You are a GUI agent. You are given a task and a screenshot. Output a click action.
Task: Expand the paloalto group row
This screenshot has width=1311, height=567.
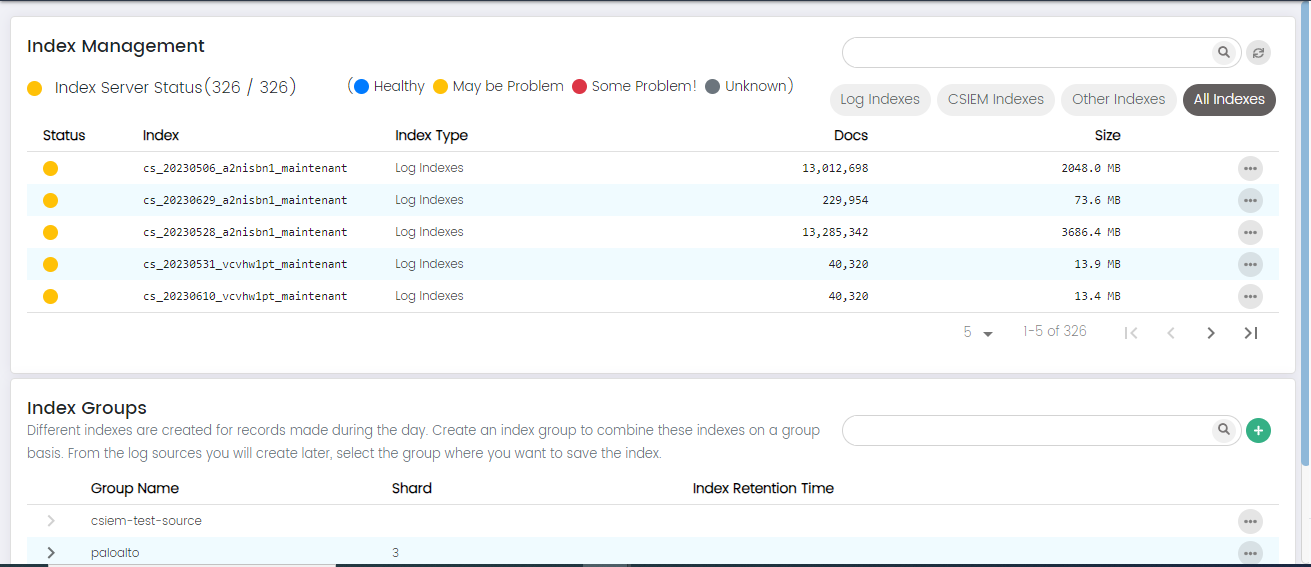51,553
